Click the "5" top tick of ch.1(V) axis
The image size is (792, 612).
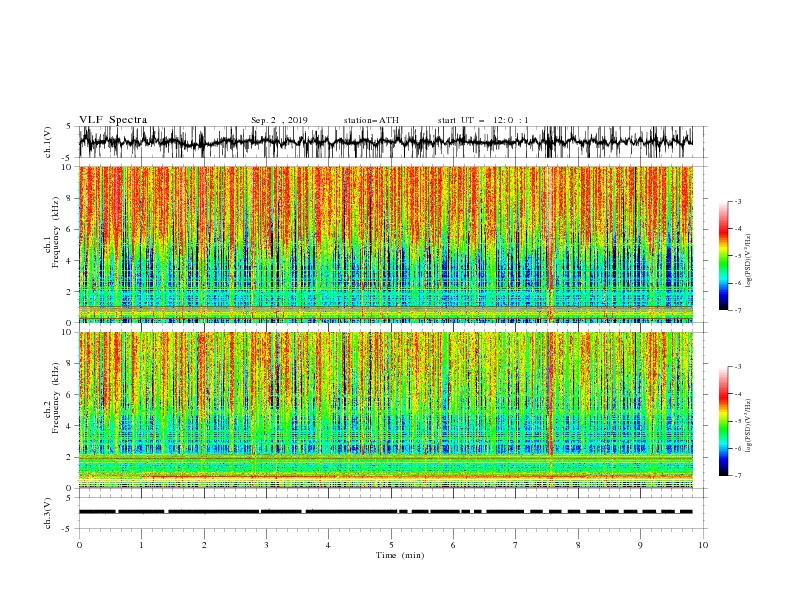coord(70,126)
